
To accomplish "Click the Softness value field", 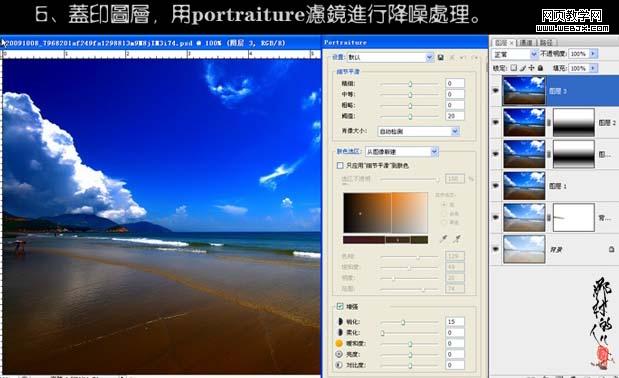I will pyautogui.click(x=455, y=333).
